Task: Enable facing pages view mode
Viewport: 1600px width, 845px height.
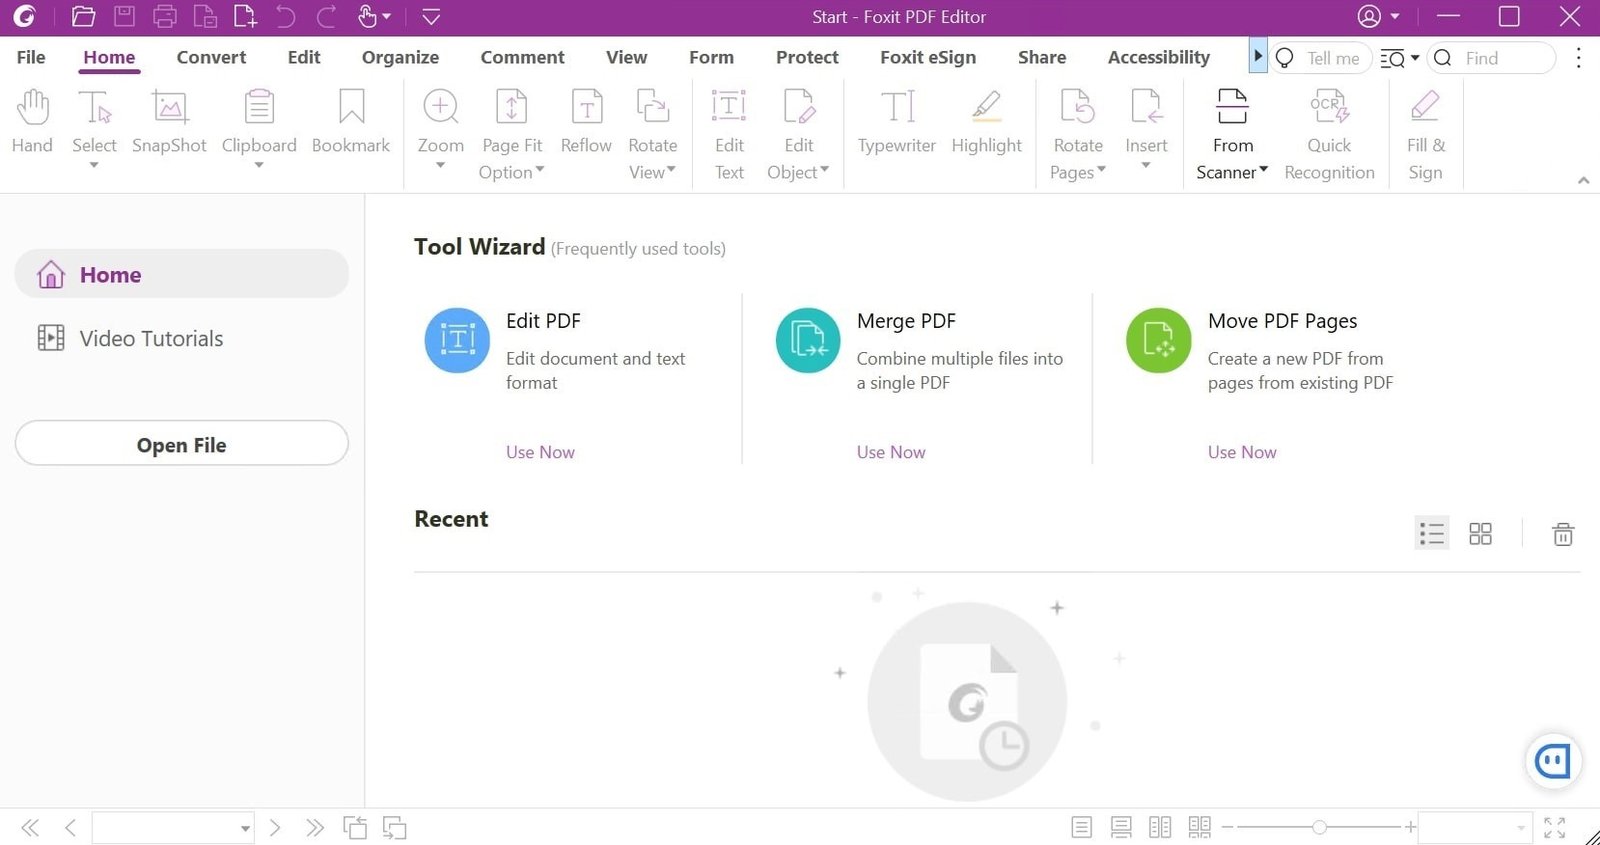Action: pyautogui.click(x=1160, y=828)
